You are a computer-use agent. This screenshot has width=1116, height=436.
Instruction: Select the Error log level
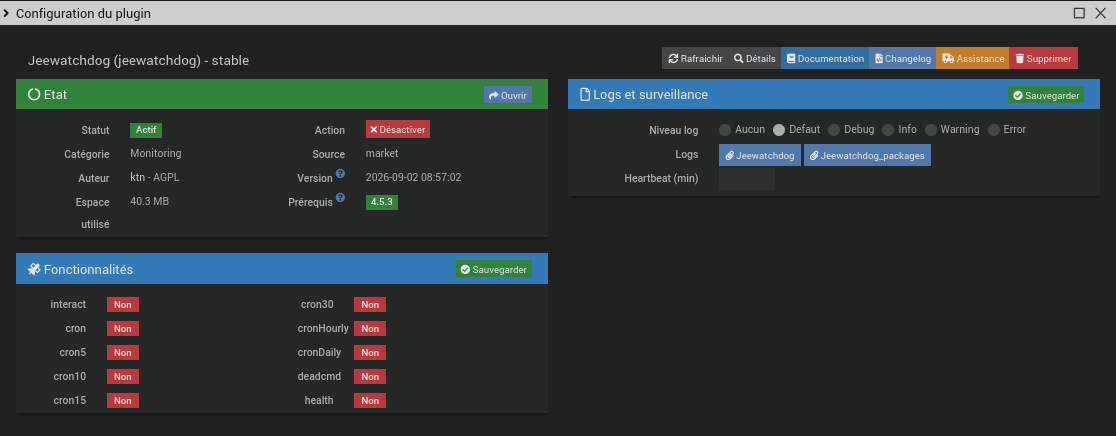[994, 129]
